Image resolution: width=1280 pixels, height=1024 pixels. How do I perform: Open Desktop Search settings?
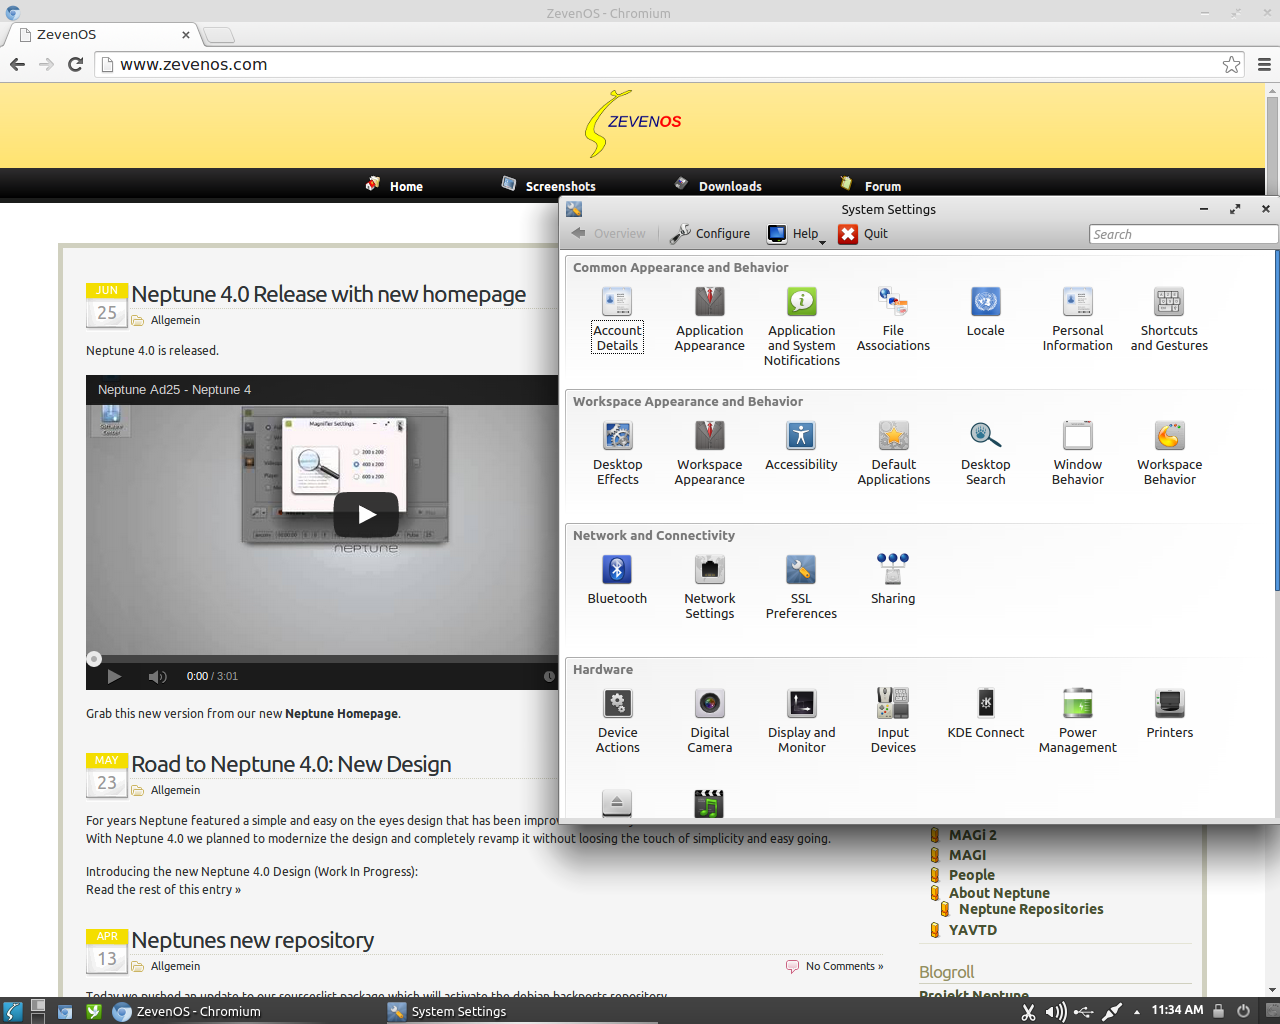[985, 452]
